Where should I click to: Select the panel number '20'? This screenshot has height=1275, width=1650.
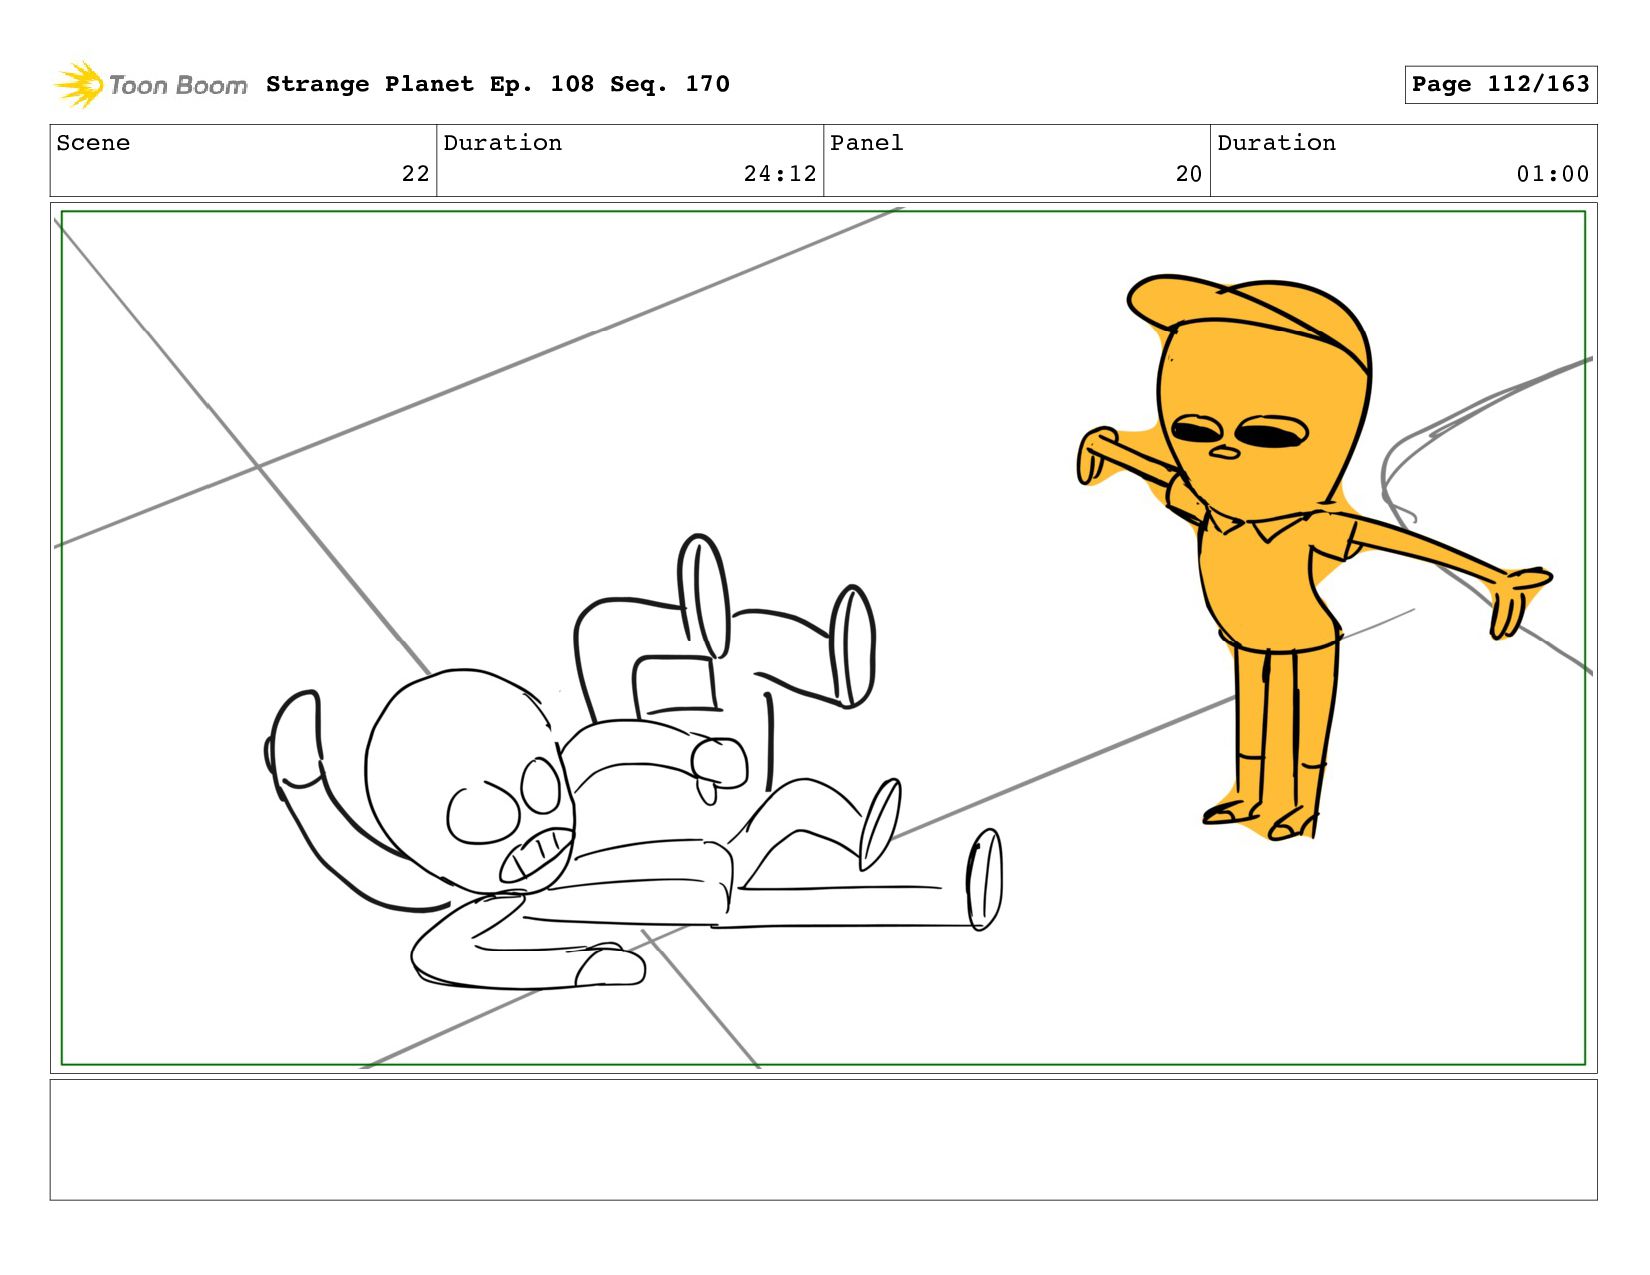tap(1188, 174)
